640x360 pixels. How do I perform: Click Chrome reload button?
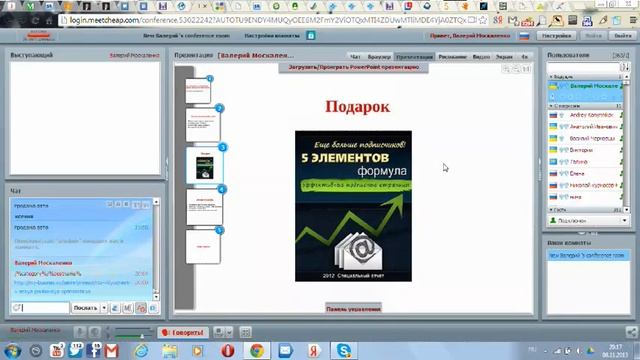click(36, 20)
